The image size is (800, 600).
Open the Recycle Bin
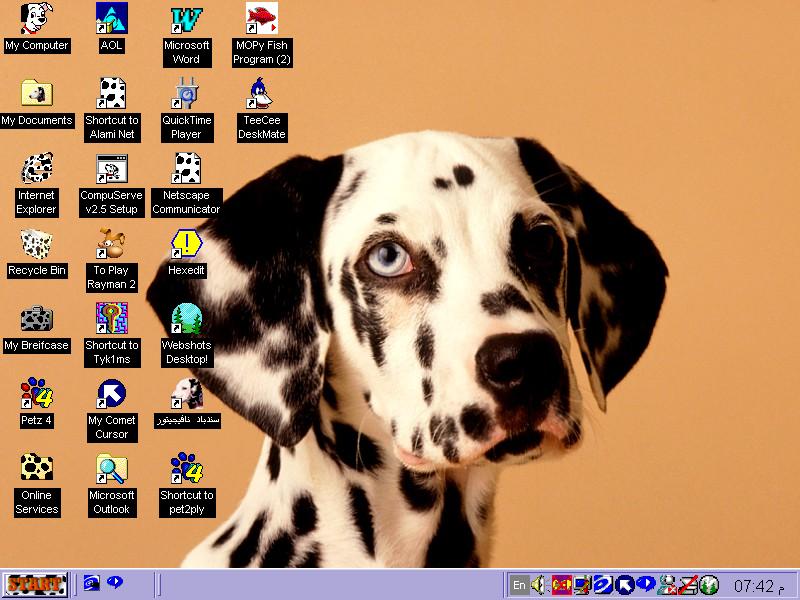[x=36, y=247]
